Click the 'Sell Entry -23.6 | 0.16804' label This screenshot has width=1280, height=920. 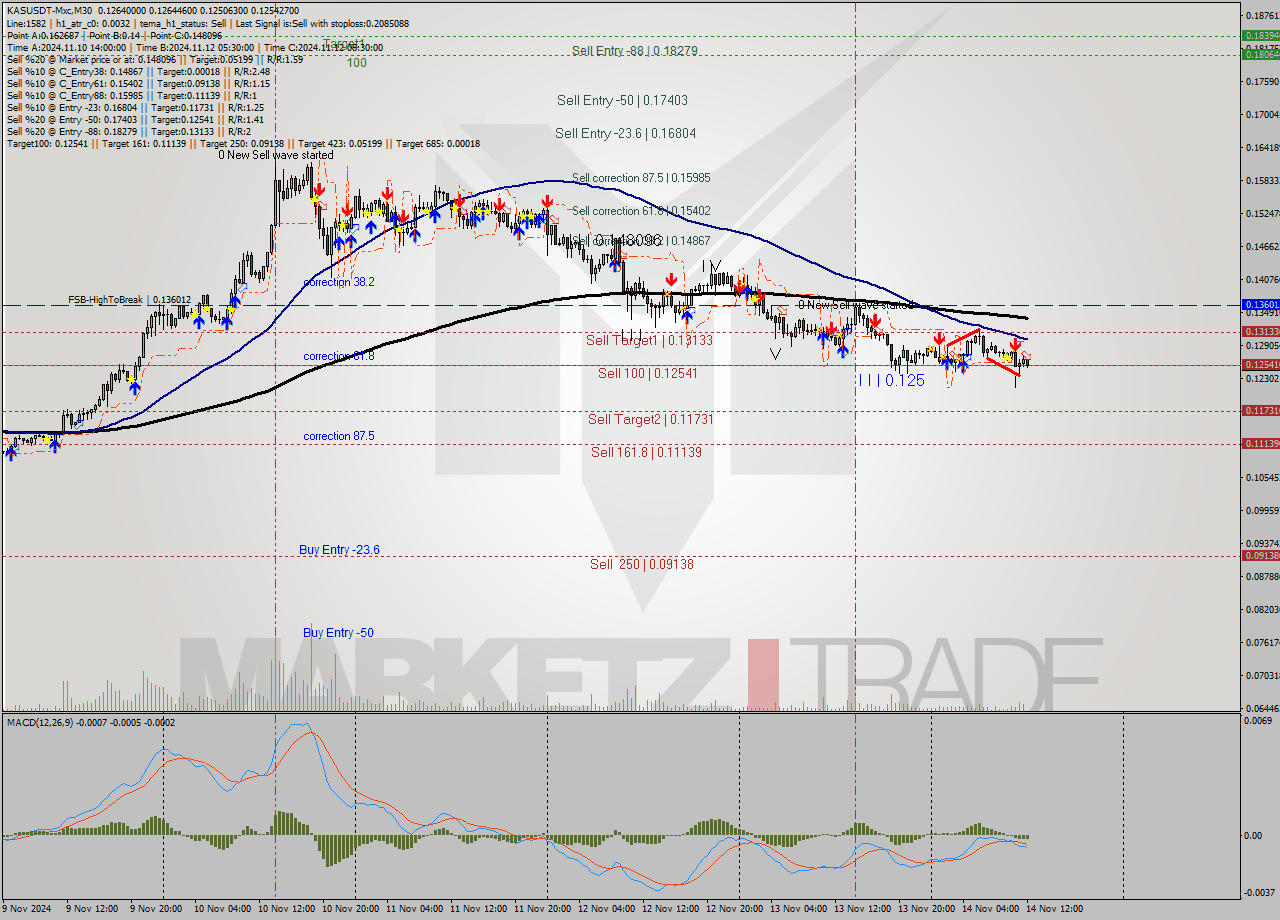click(625, 133)
